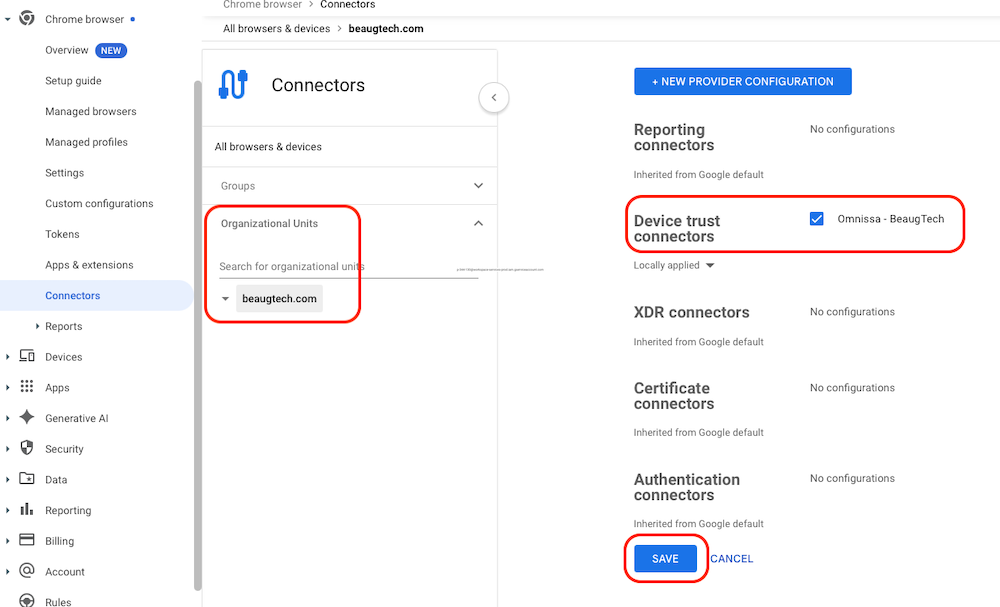Go to Apps & extensions page
This screenshot has width=1000, height=607.
click(x=89, y=265)
